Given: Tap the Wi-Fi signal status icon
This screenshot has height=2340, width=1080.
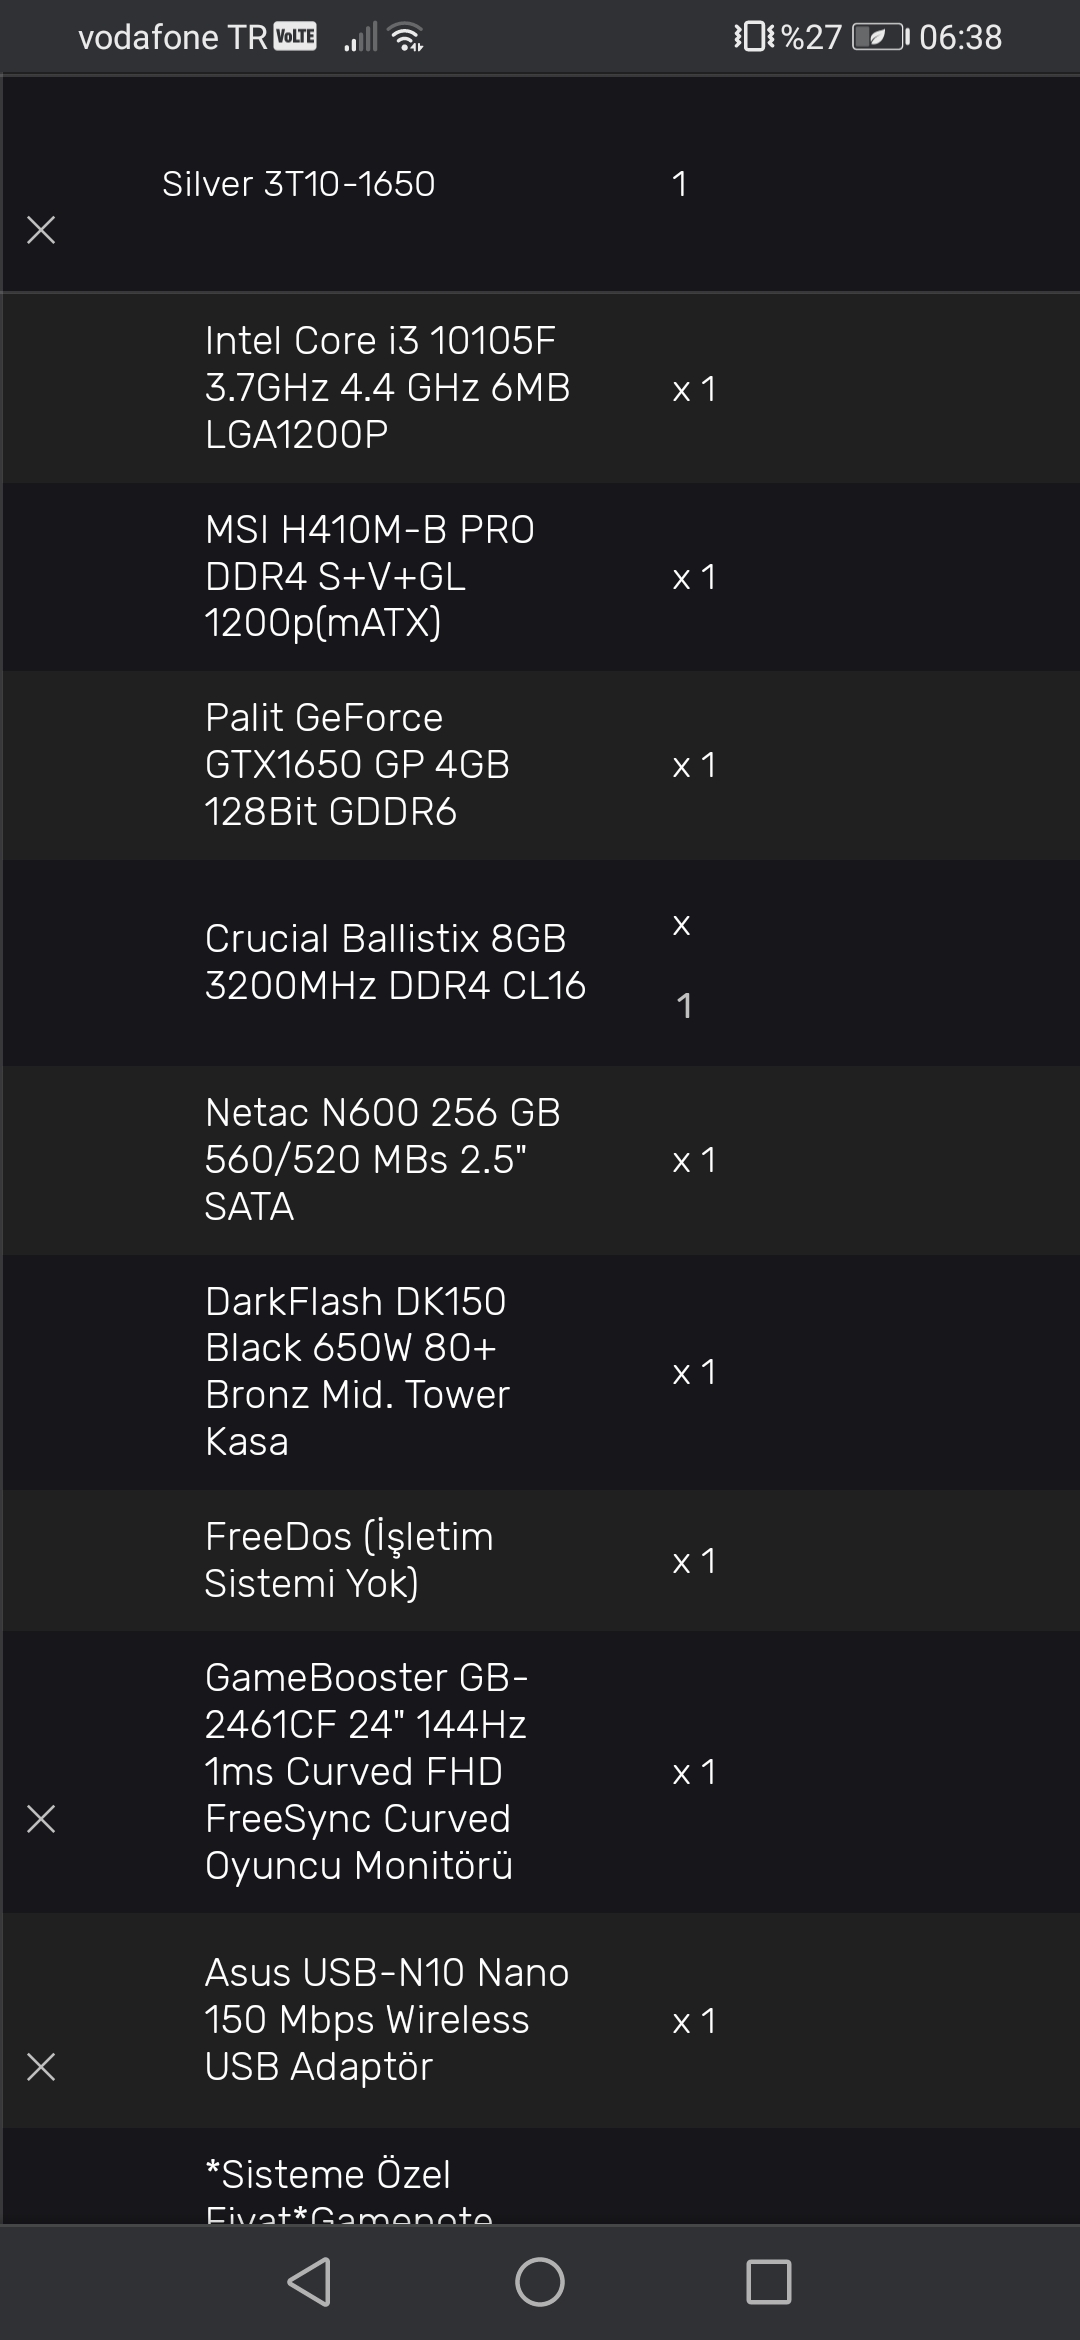Looking at the screenshot, I should coord(407,38).
